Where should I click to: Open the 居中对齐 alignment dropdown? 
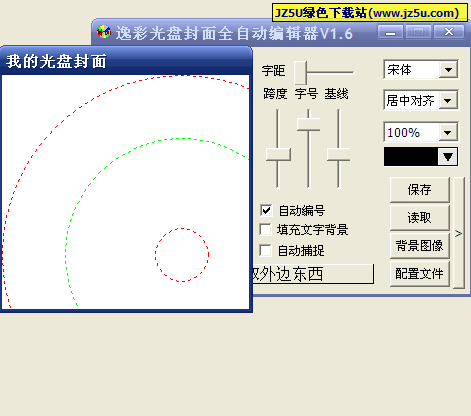click(x=448, y=100)
